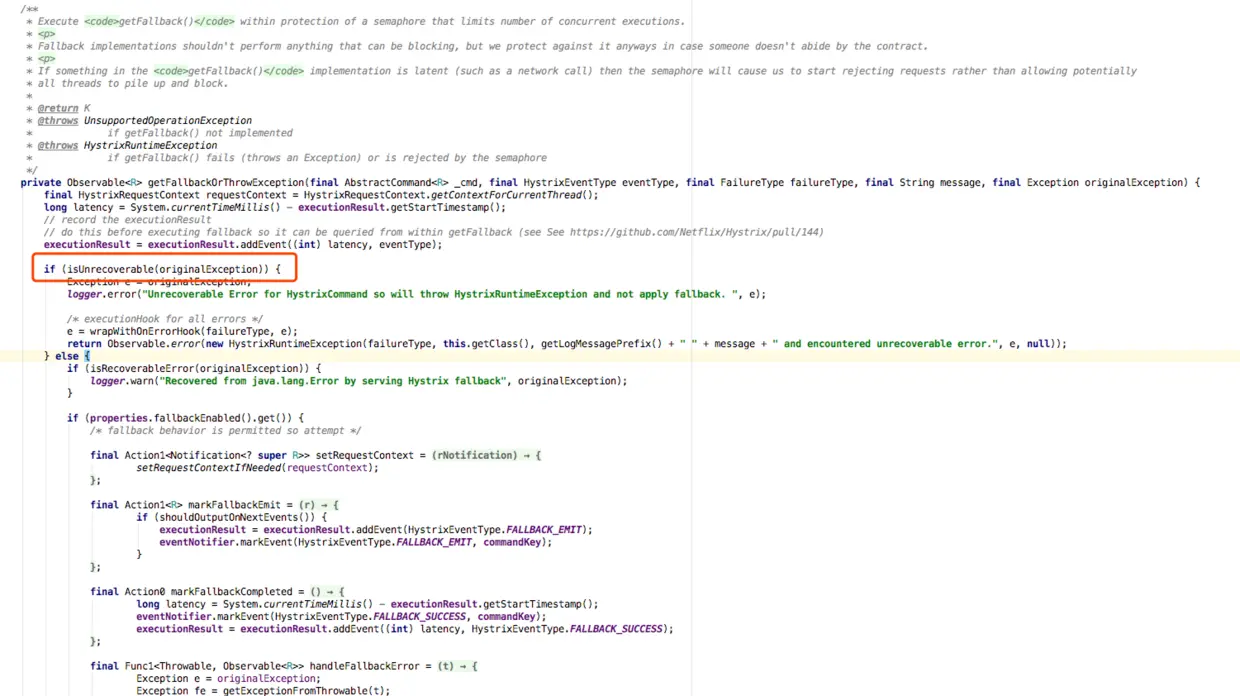This screenshot has width=1240, height=696.
Task: Click the 'Action0' type name
Action: click(x=145, y=592)
